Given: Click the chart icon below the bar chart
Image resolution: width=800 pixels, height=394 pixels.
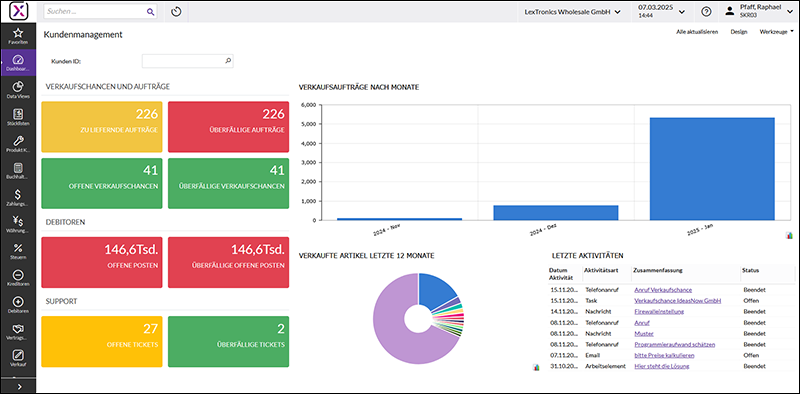Looking at the screenshot, I should [790, 235].
